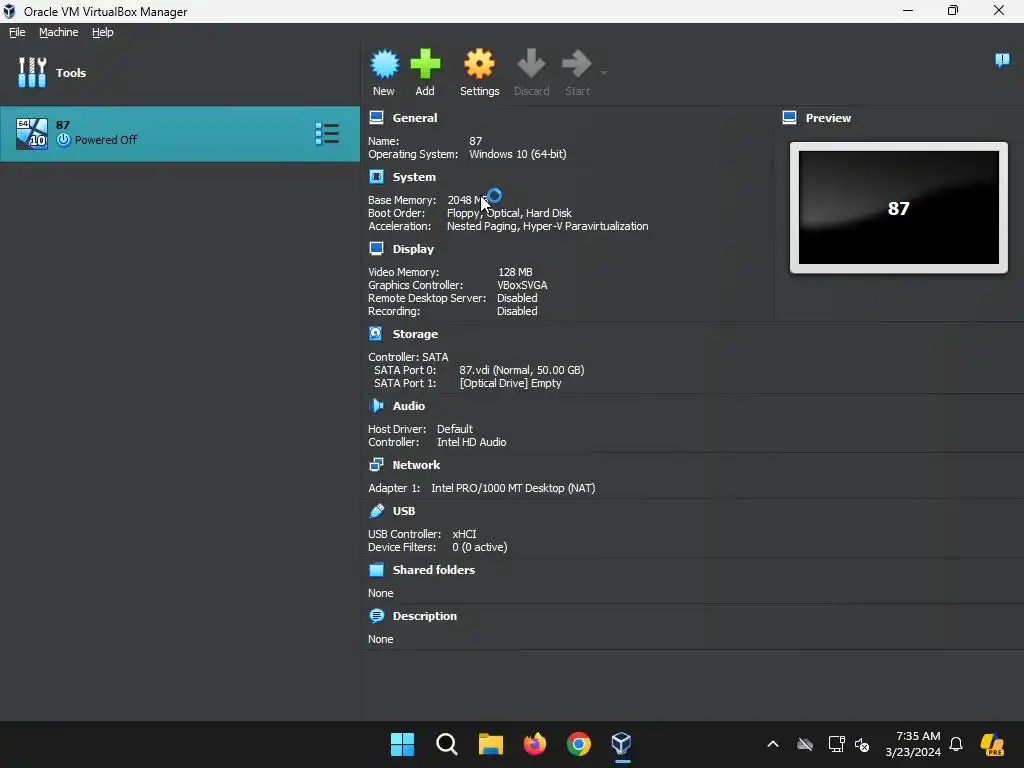Open the USB settings heading link
This screenshot has width=1024, height=768.
pyautogui.click(x=404, y=511)
